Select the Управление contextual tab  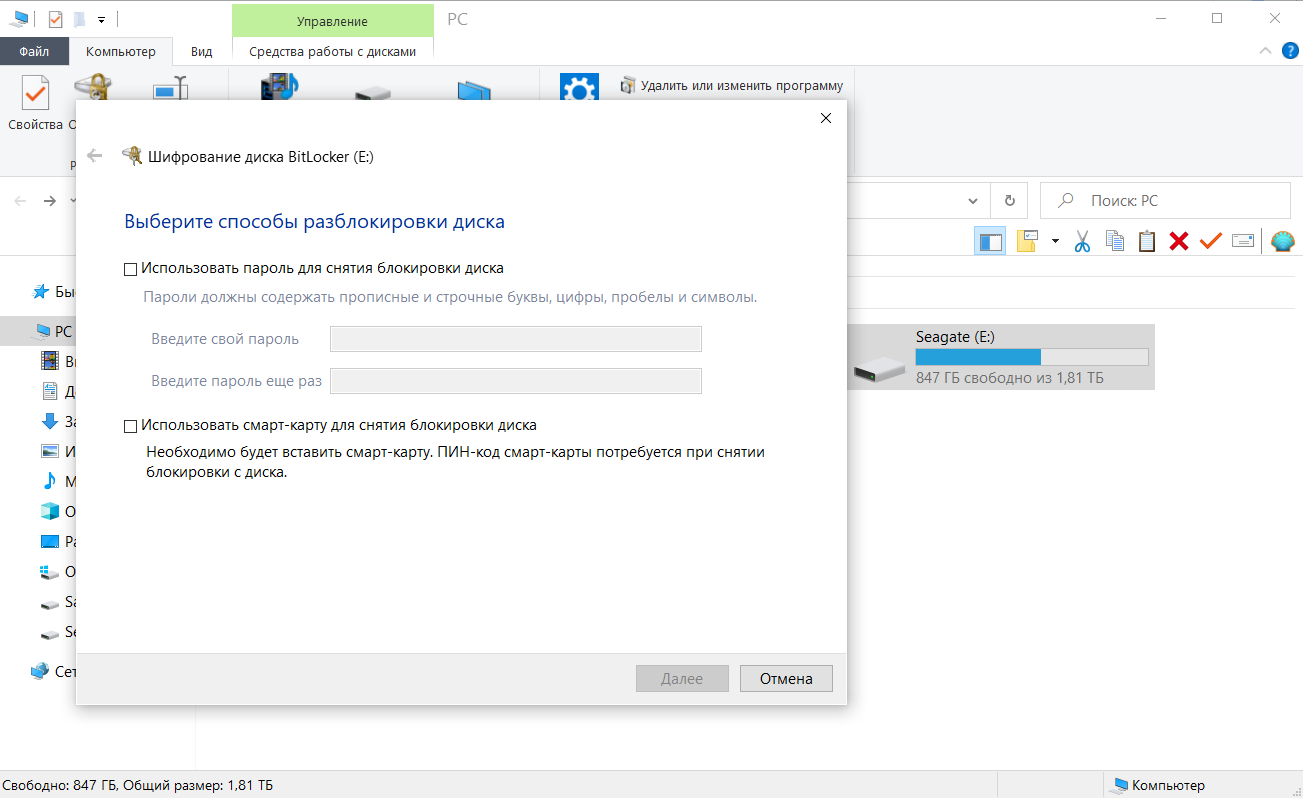pyautogui.click(x=332, y=21)
